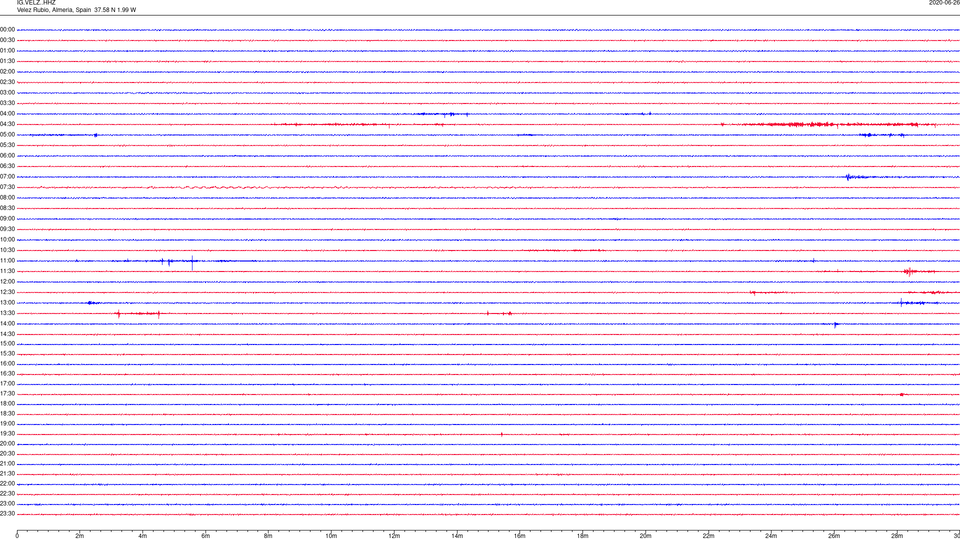This screenshot has height=540, width=960.
Task: Click the station code IG.VELZ..HHZ header
Action: [x=36, y=2]
